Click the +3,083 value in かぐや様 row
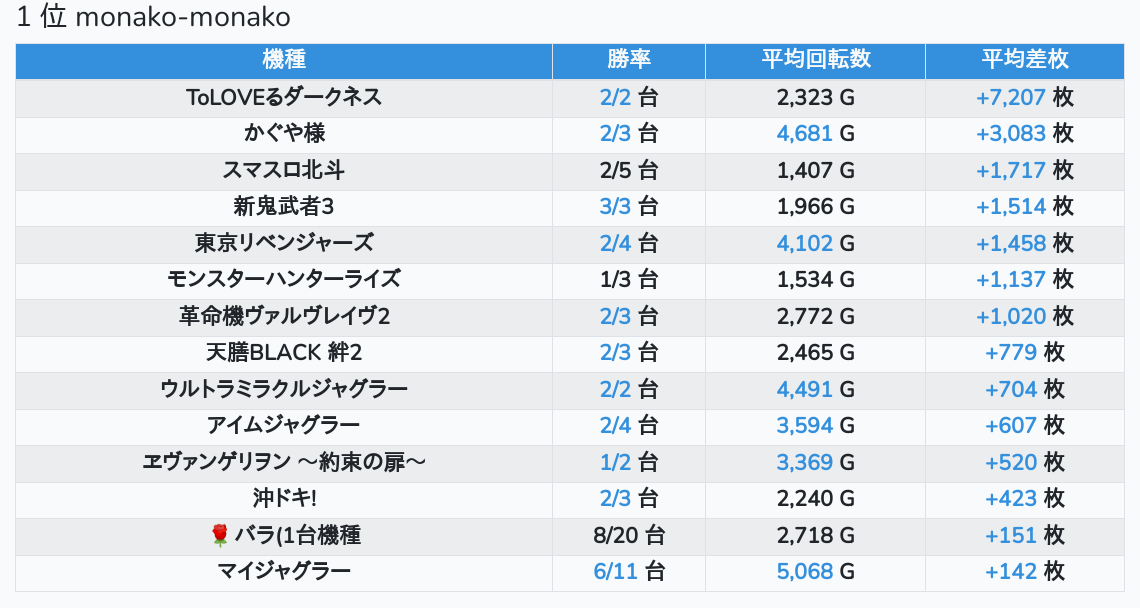Image resolution: width=1140 pixels, height=608 pixels. tap(1010, 133)
